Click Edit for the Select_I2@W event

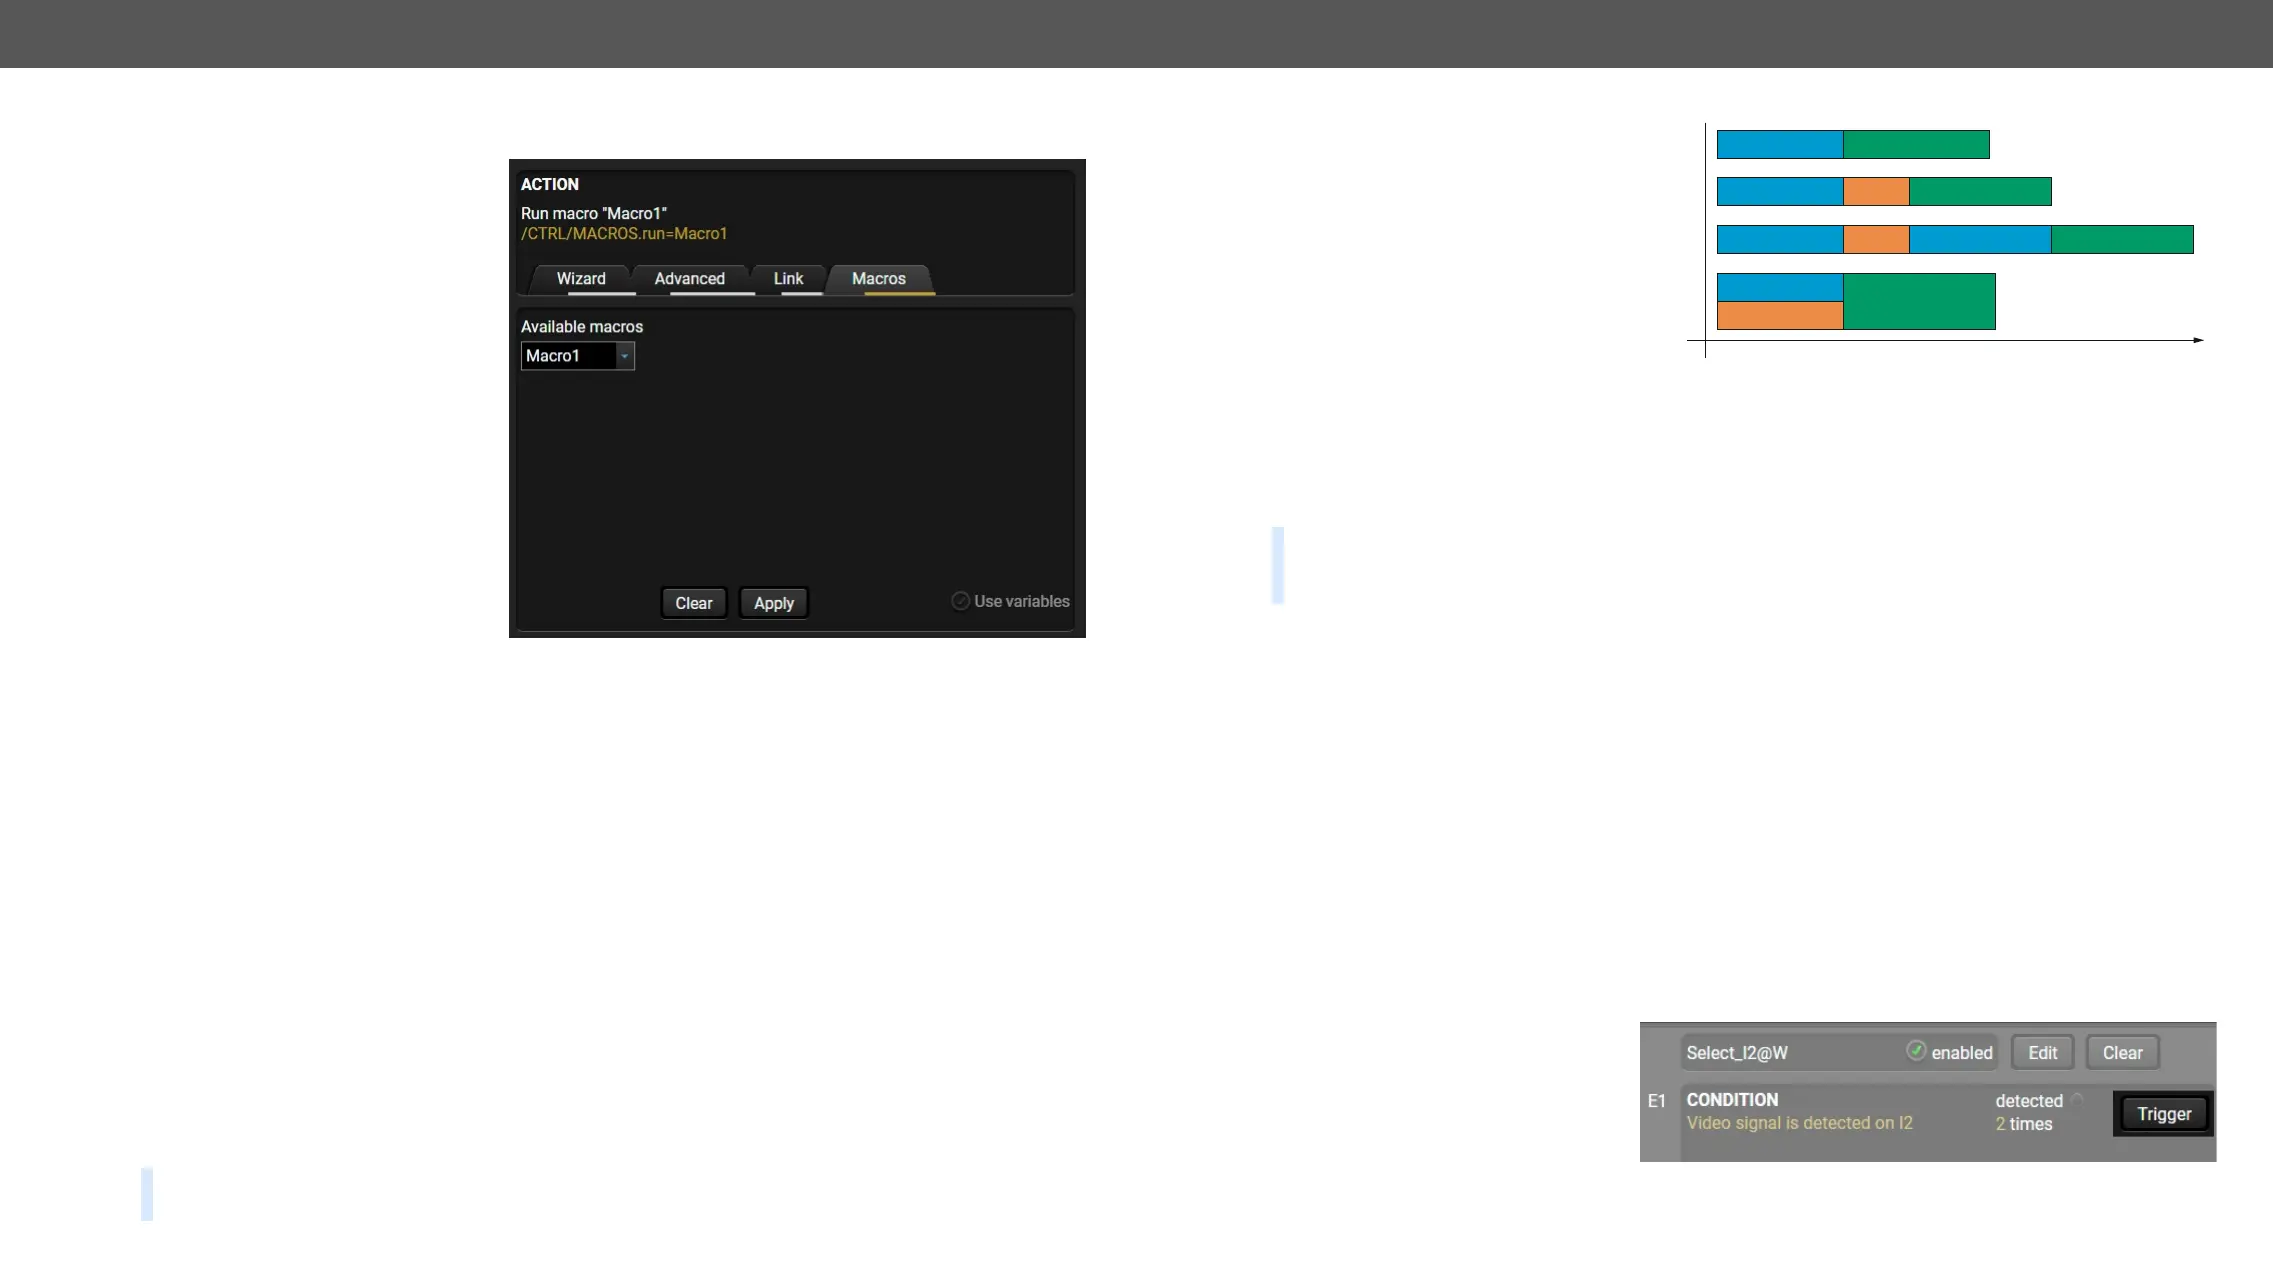pos(2042,1053)
